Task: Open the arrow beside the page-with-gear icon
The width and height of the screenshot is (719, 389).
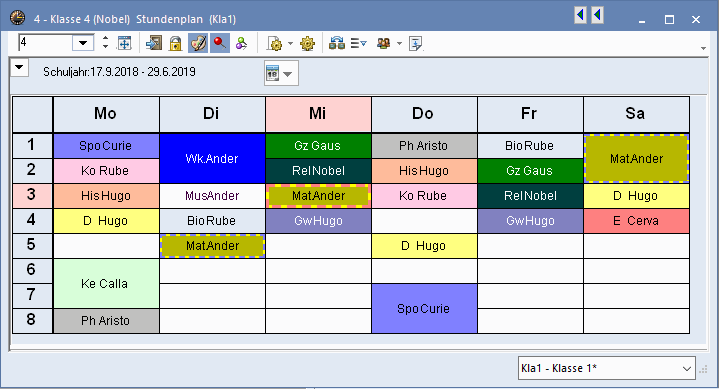Action: (290, 44)
